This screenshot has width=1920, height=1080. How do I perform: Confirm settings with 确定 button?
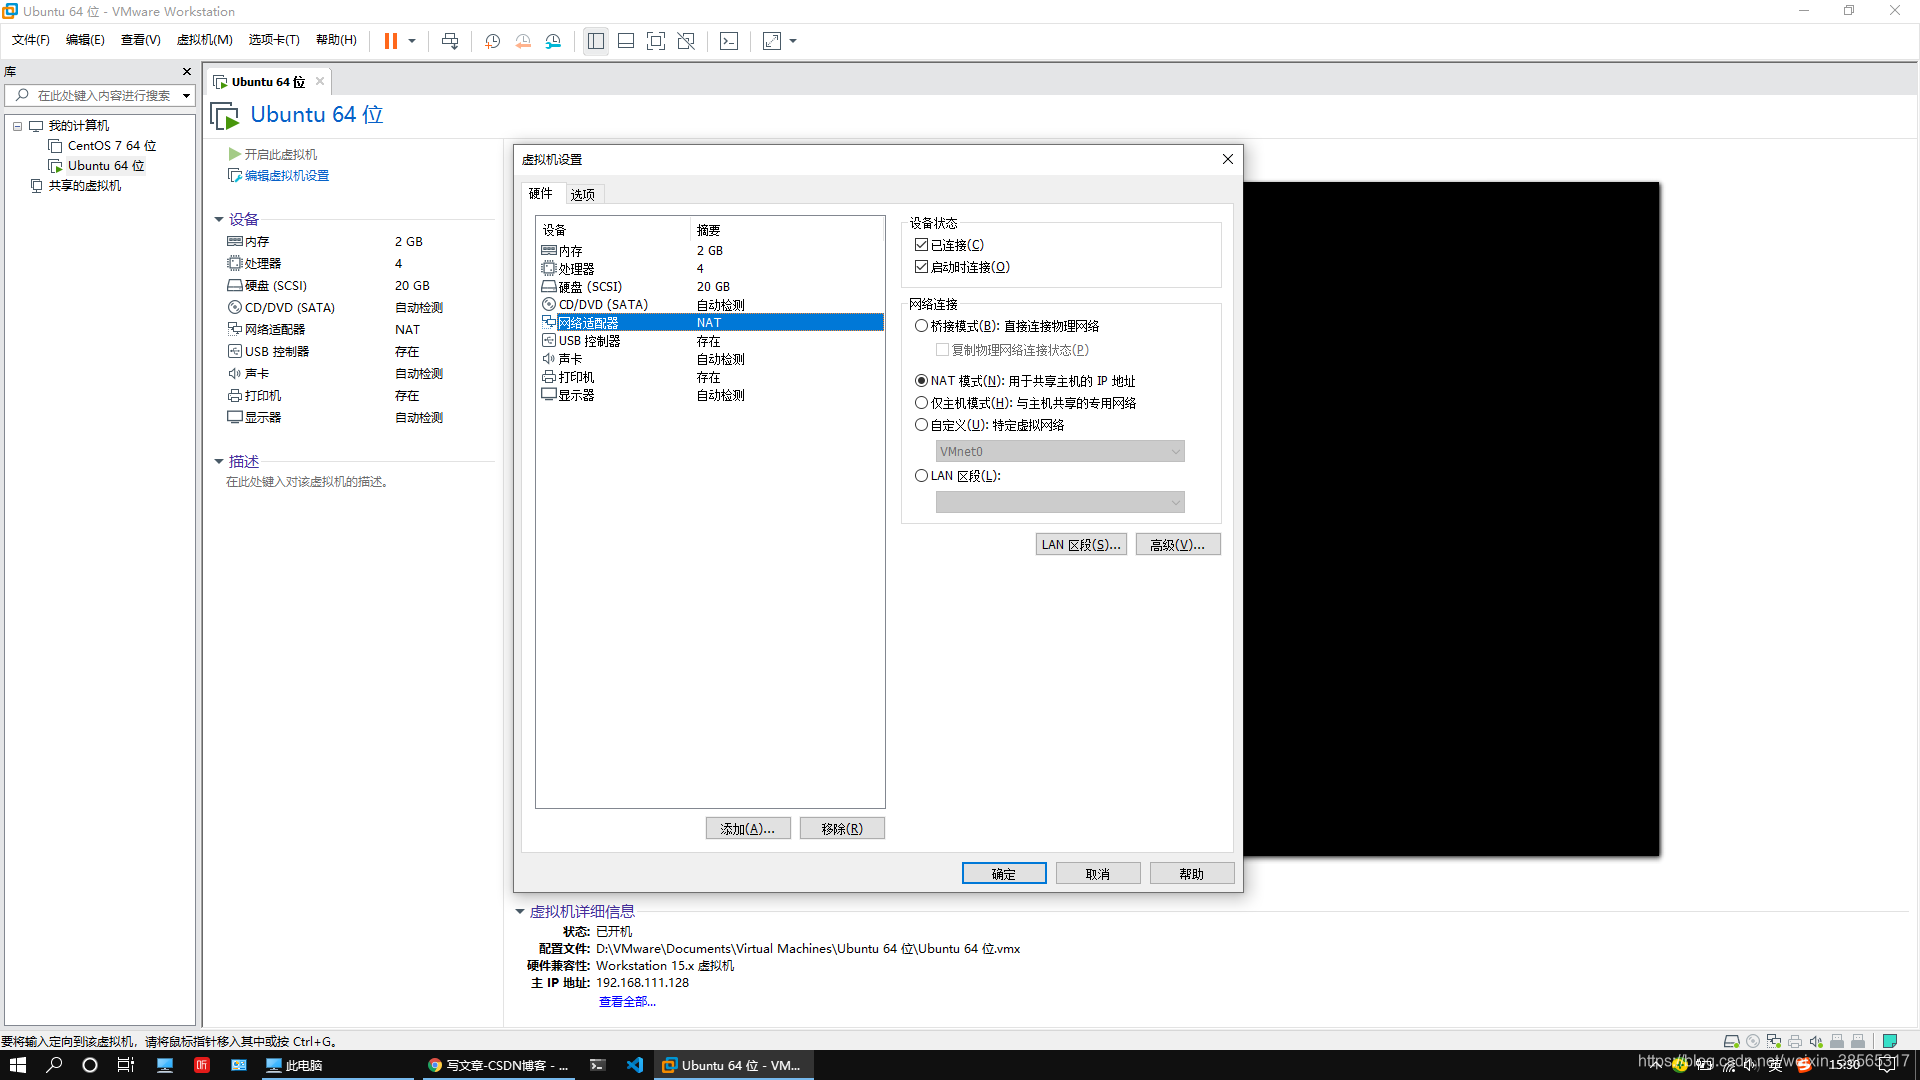[x=1004, y=874]
